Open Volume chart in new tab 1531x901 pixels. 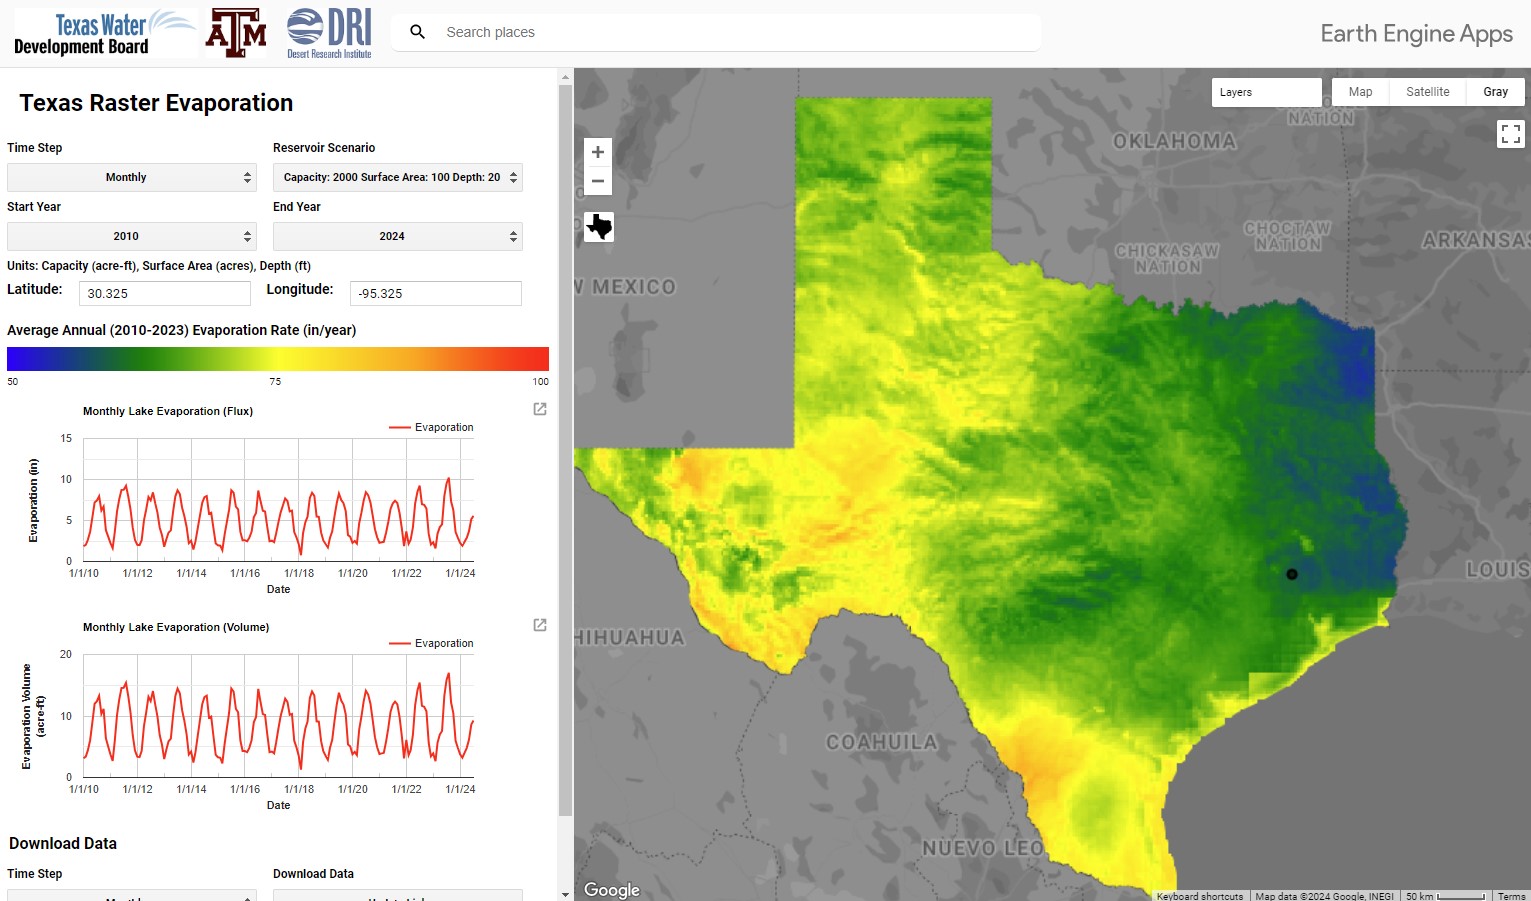(540, 625)
